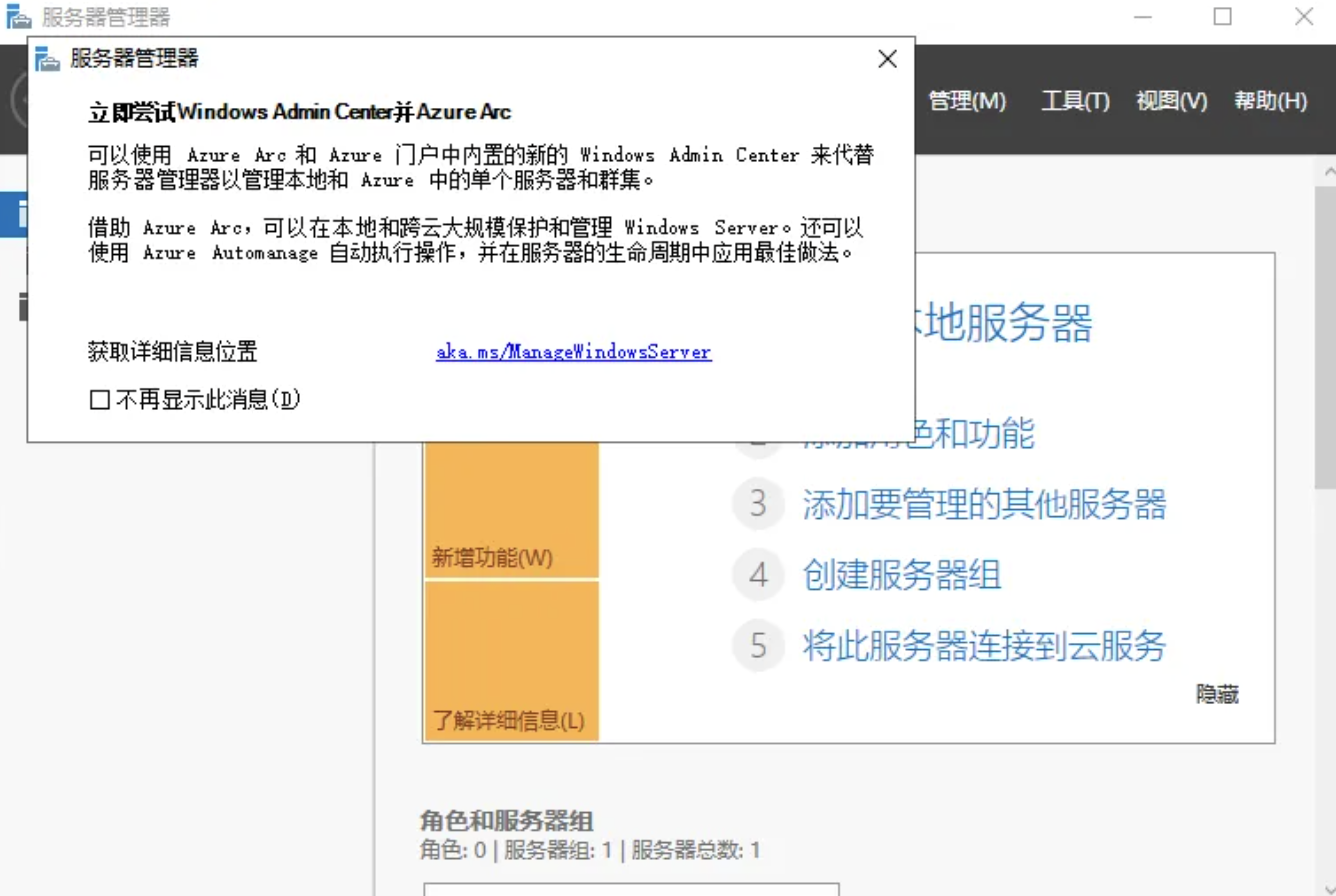This screenshot has height=896, width=1336.
Task: Click the step 3 number circle
Action: 758,504
